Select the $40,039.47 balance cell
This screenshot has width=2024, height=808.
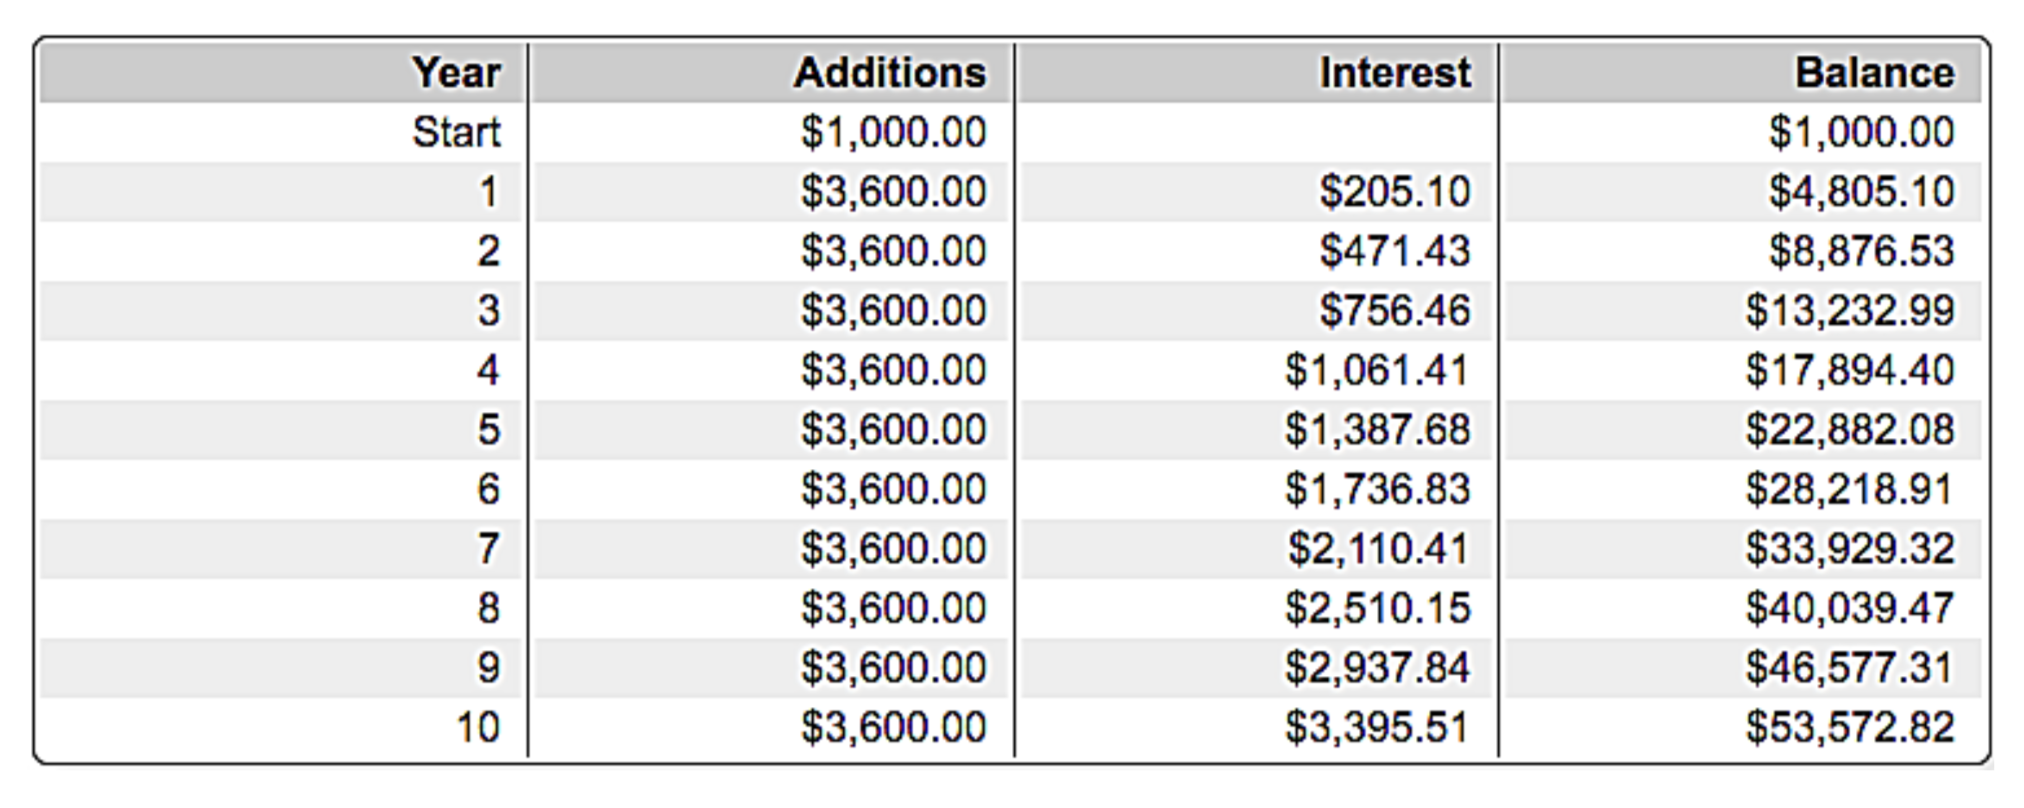pyautogui.click(x=1850, y=608)
